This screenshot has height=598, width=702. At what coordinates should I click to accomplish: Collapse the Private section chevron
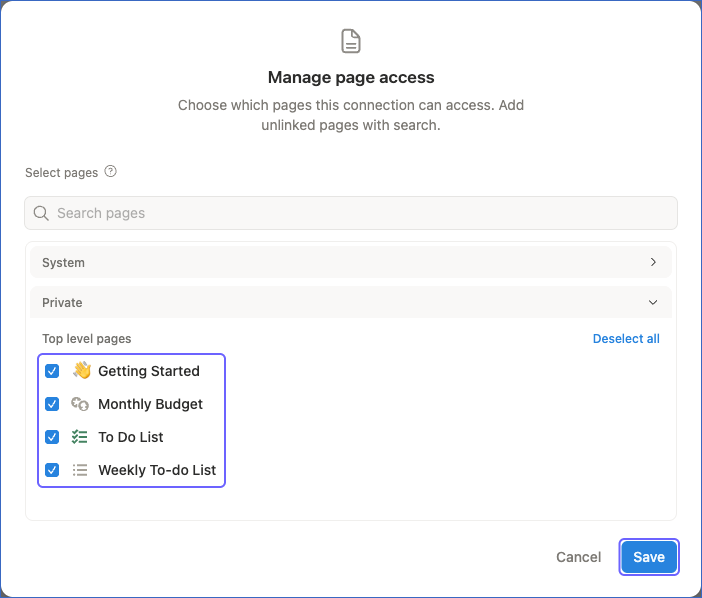click(653, 303)
